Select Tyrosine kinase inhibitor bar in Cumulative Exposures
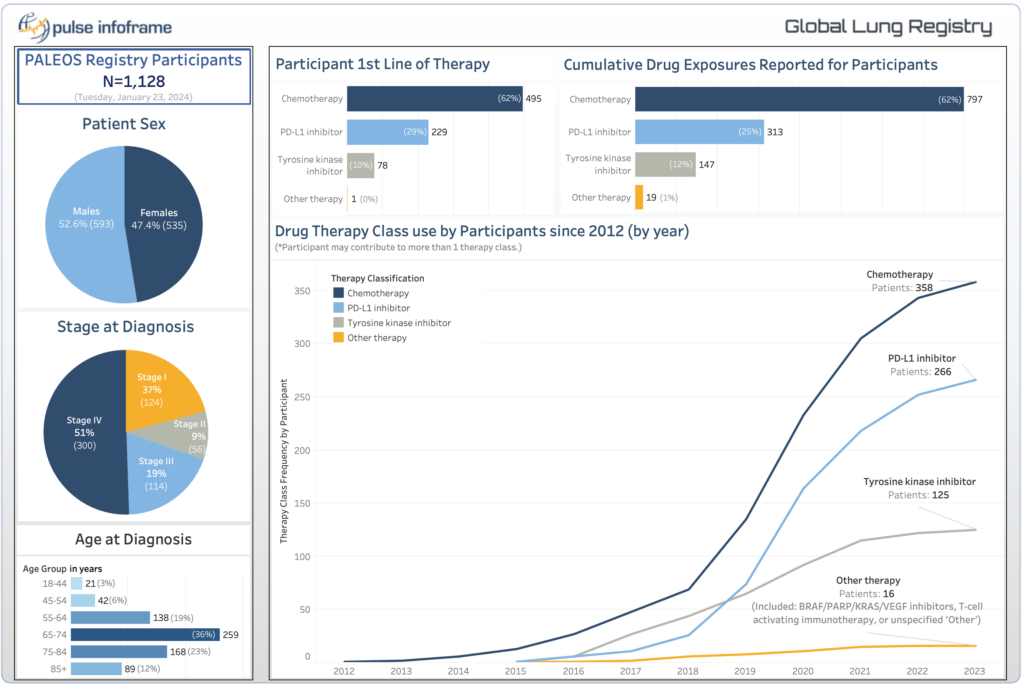The height and width of the screenshot is (687, 1024). [665, 164]
